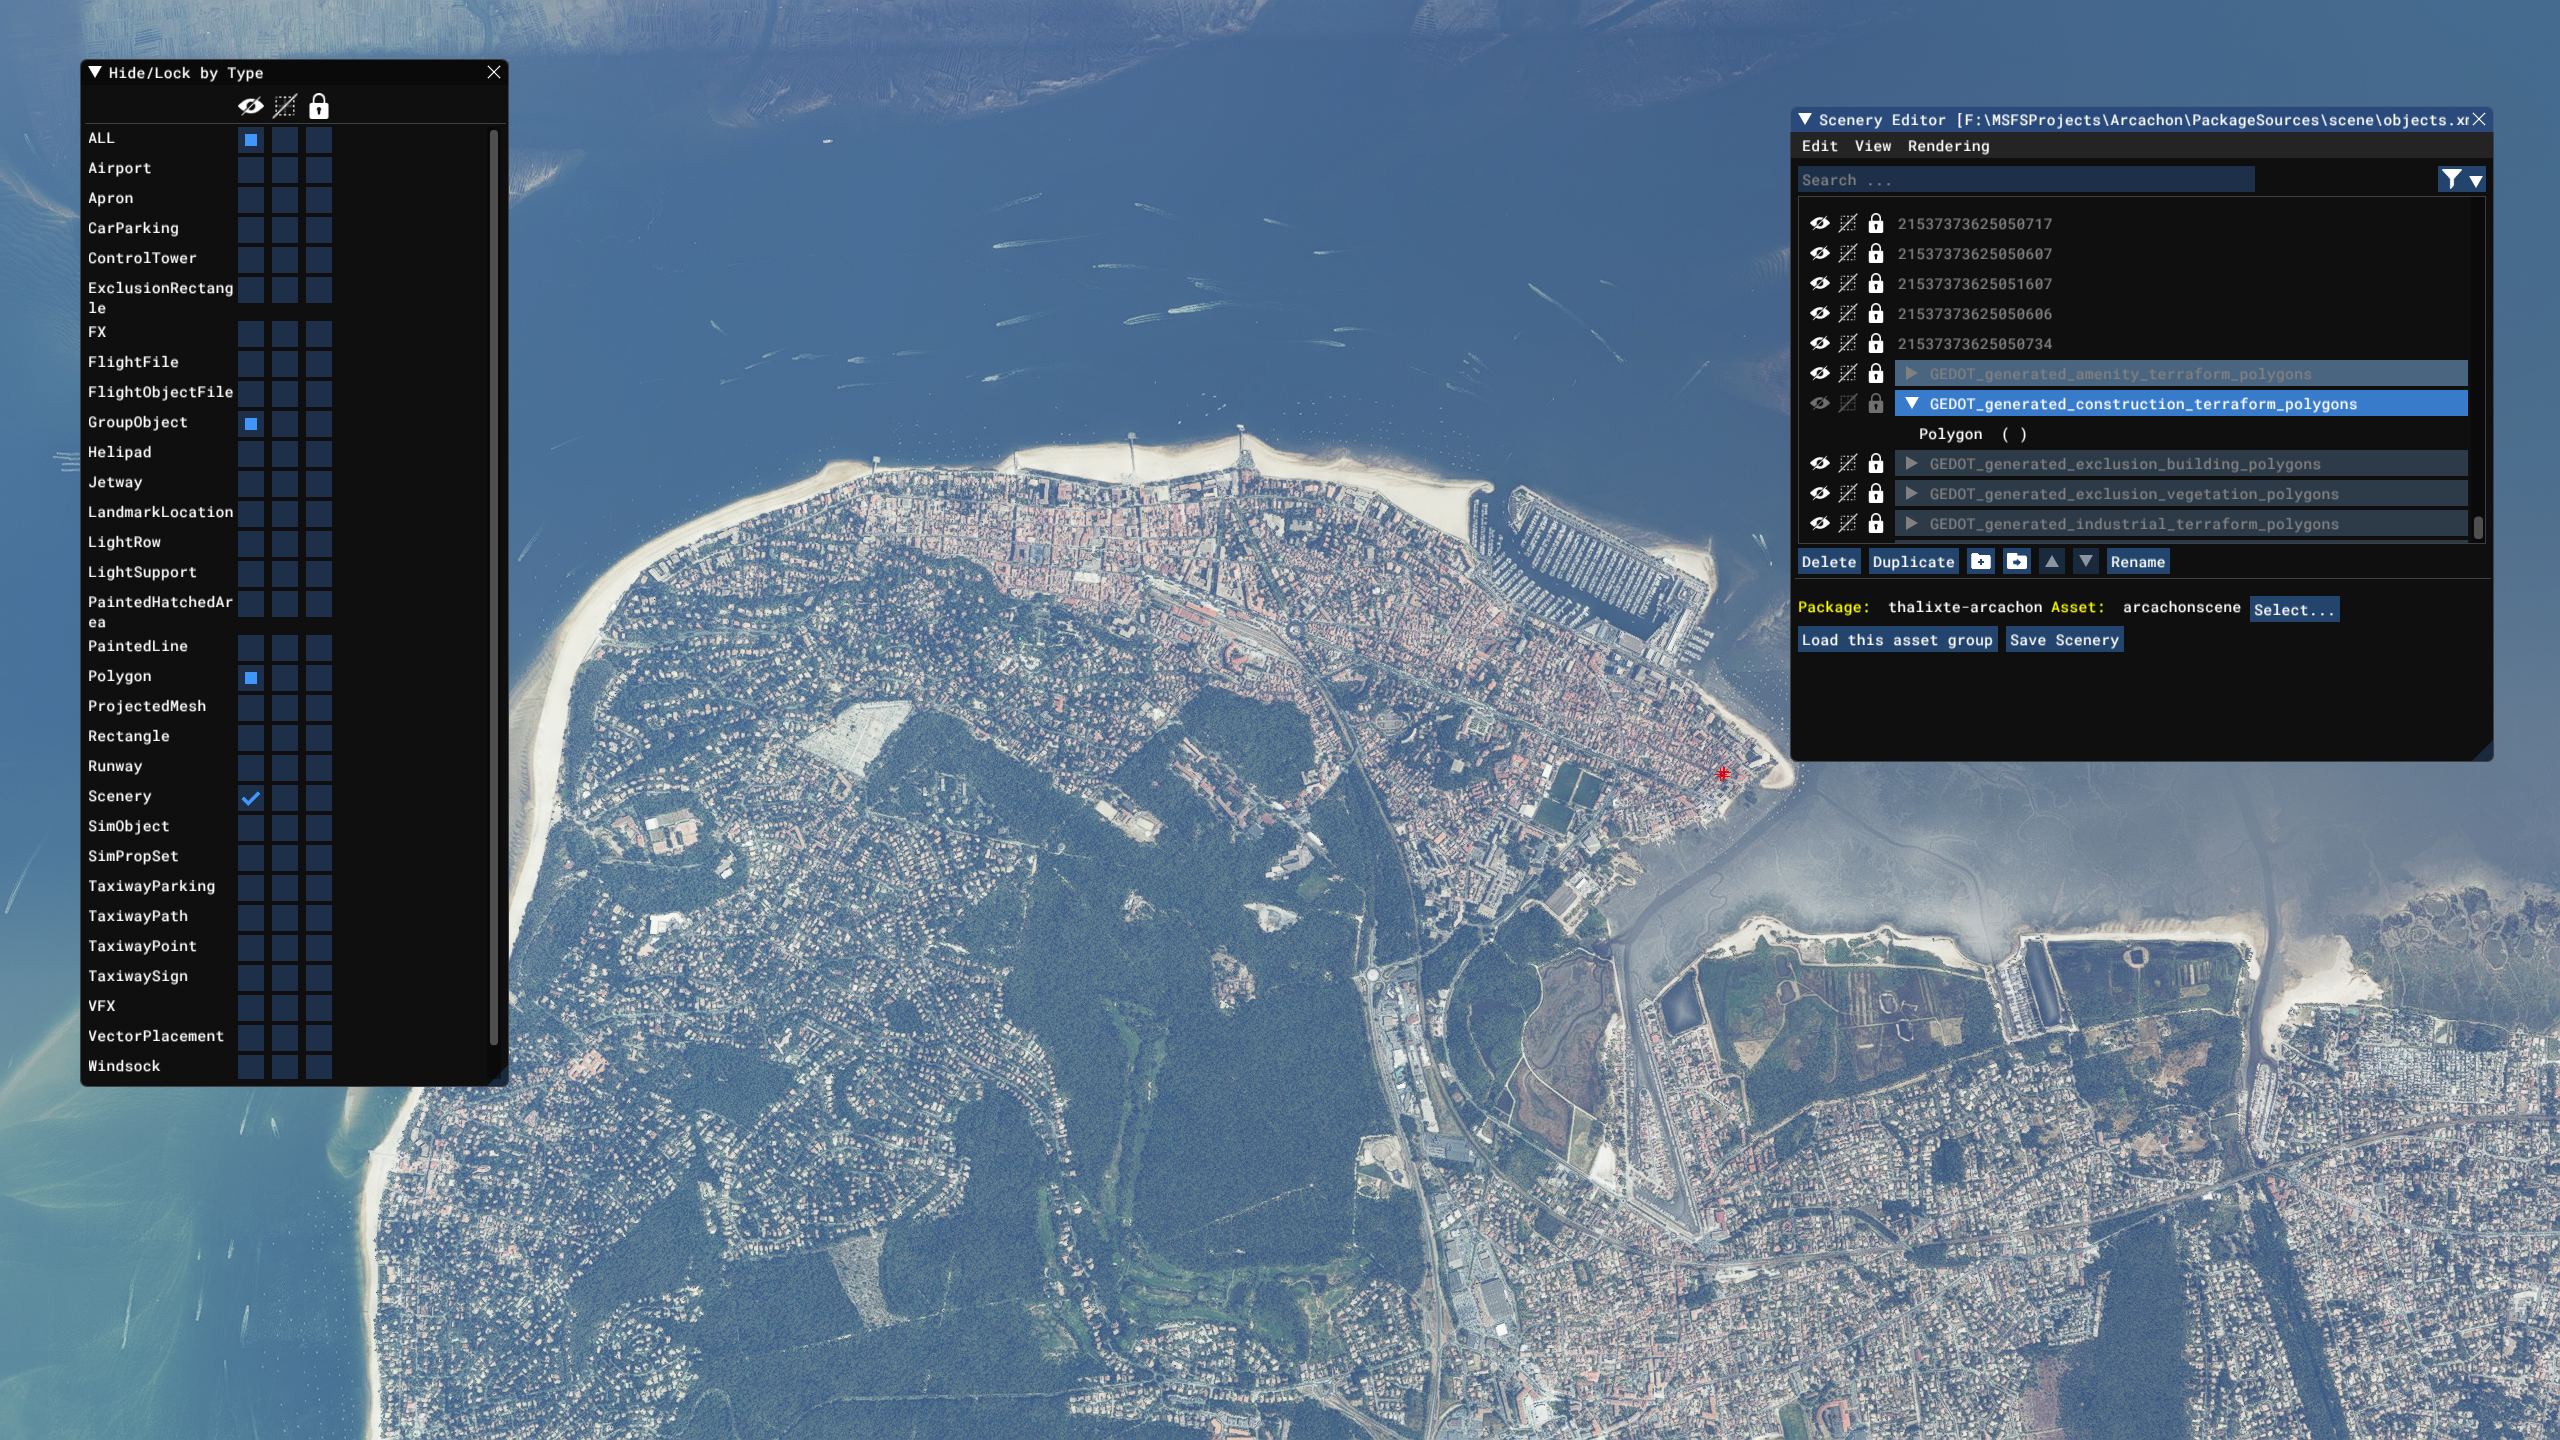Close the Hide/Lock by Type window
2560x1440 pixels.
click(x=494, y=72)
